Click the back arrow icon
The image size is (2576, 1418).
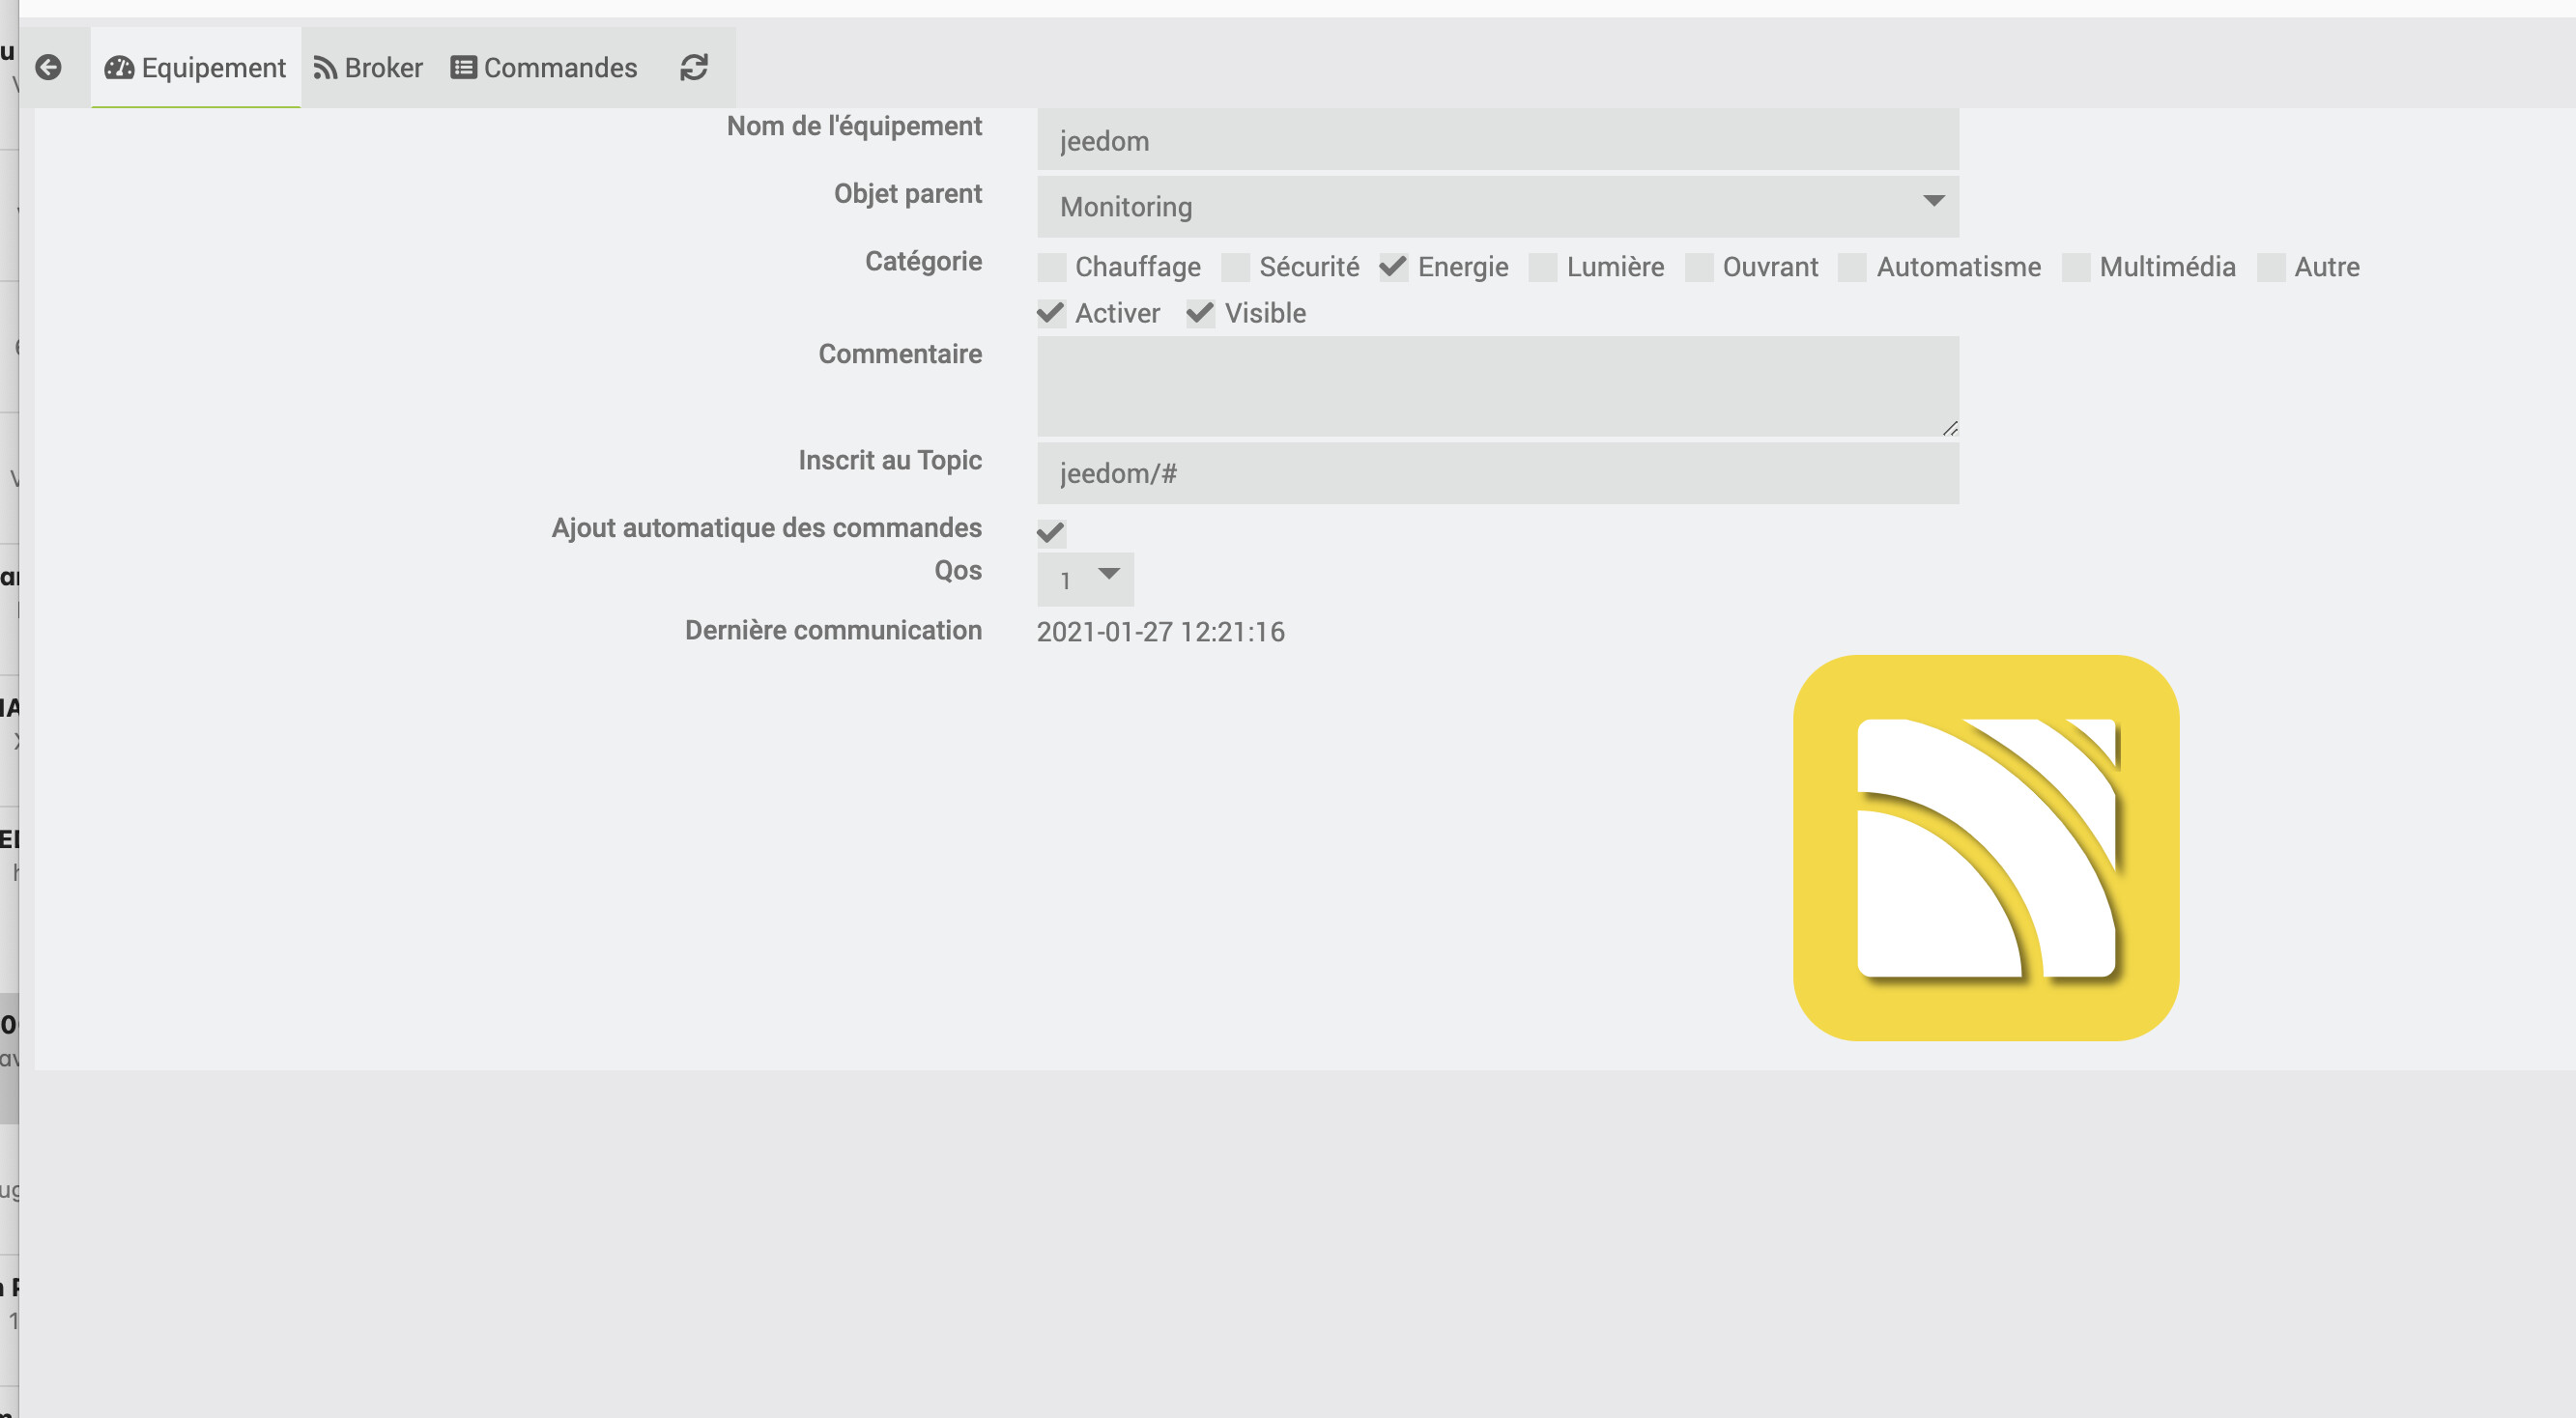coord(48,67)
